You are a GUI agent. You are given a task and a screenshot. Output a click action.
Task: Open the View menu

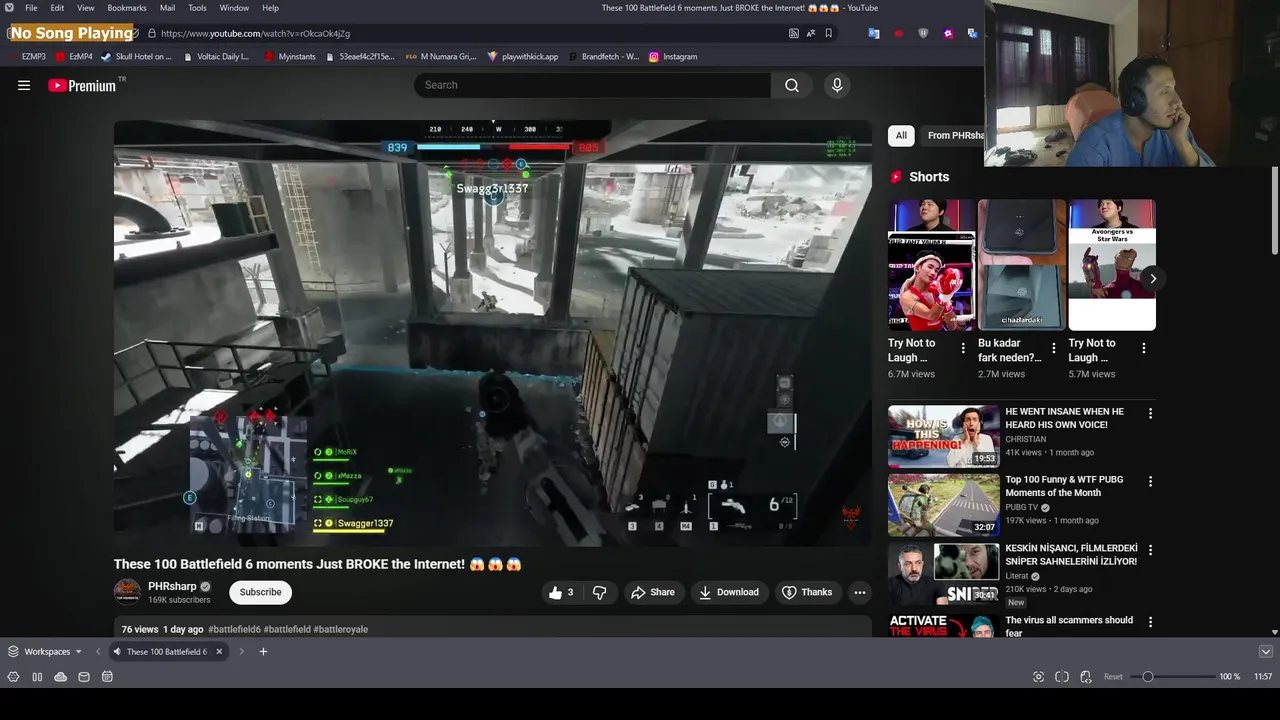[86, 8]
